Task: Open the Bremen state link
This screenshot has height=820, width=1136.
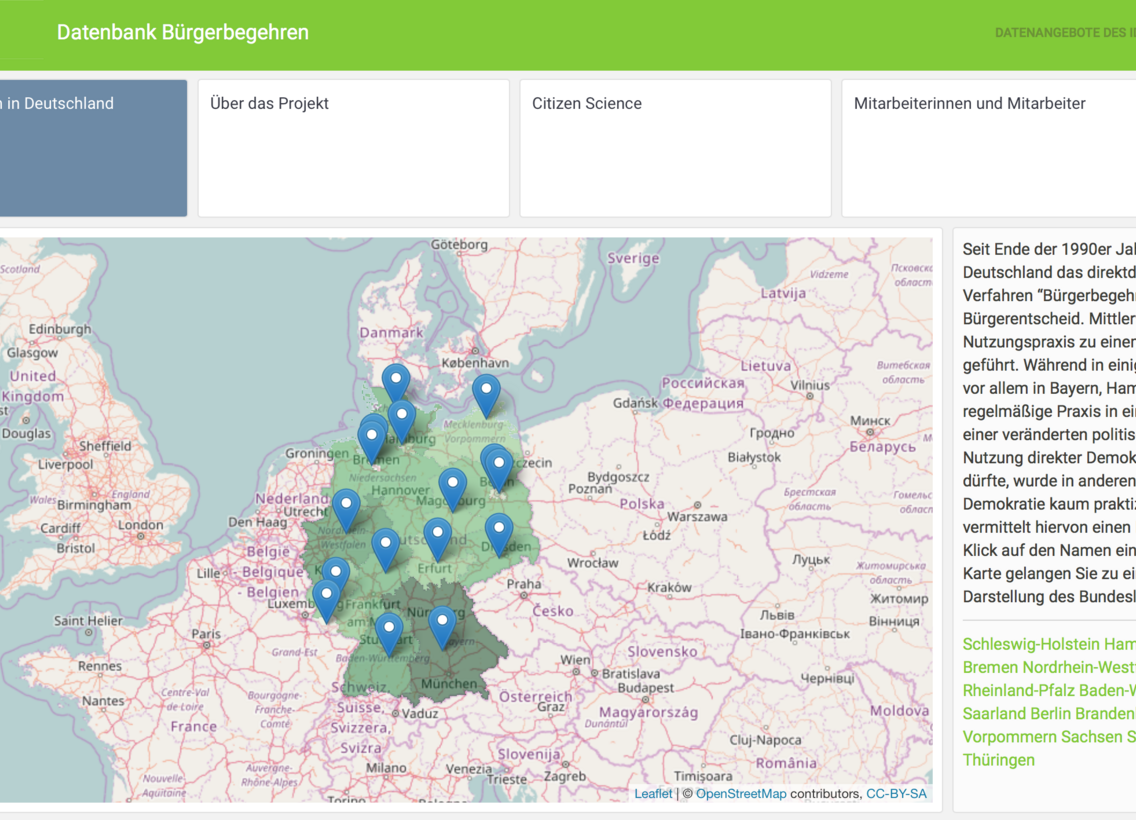Action: coord(990,667)
